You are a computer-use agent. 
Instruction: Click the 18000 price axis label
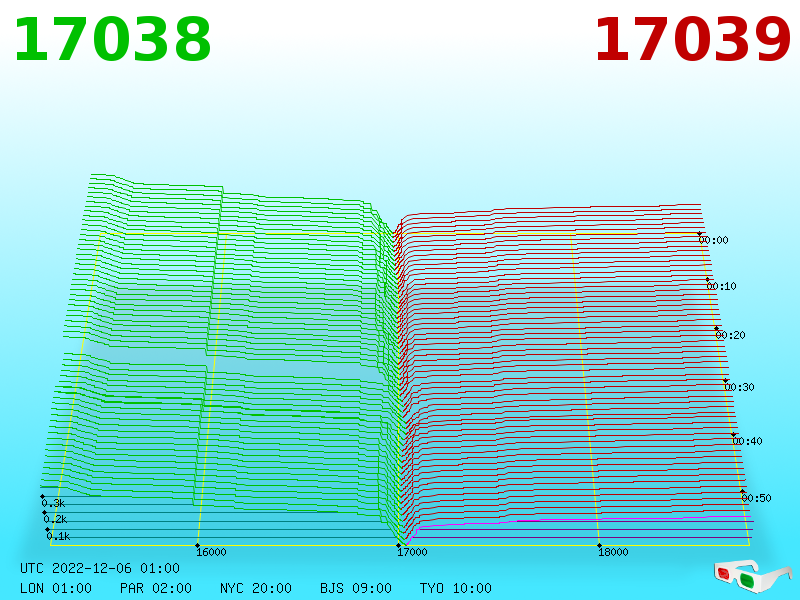click(613, 552)
